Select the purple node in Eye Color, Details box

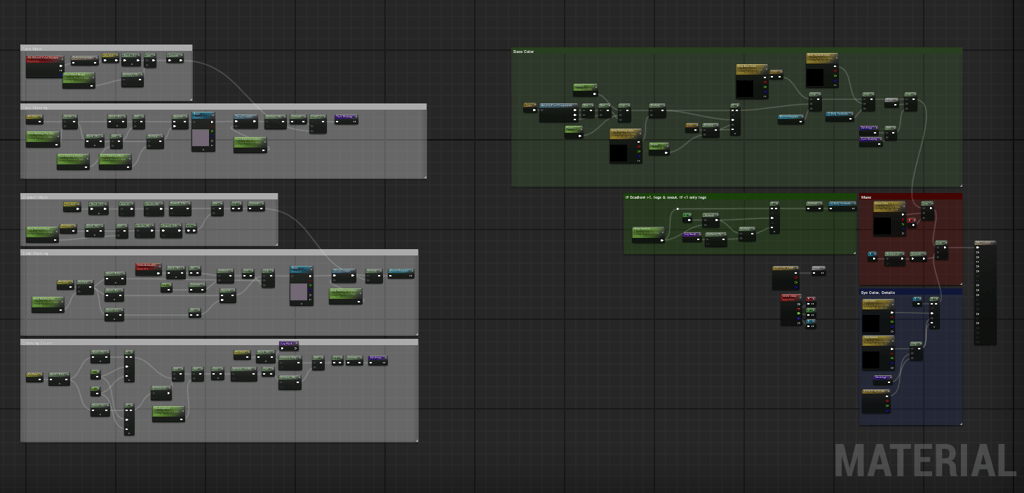click(x=883, y=379)
